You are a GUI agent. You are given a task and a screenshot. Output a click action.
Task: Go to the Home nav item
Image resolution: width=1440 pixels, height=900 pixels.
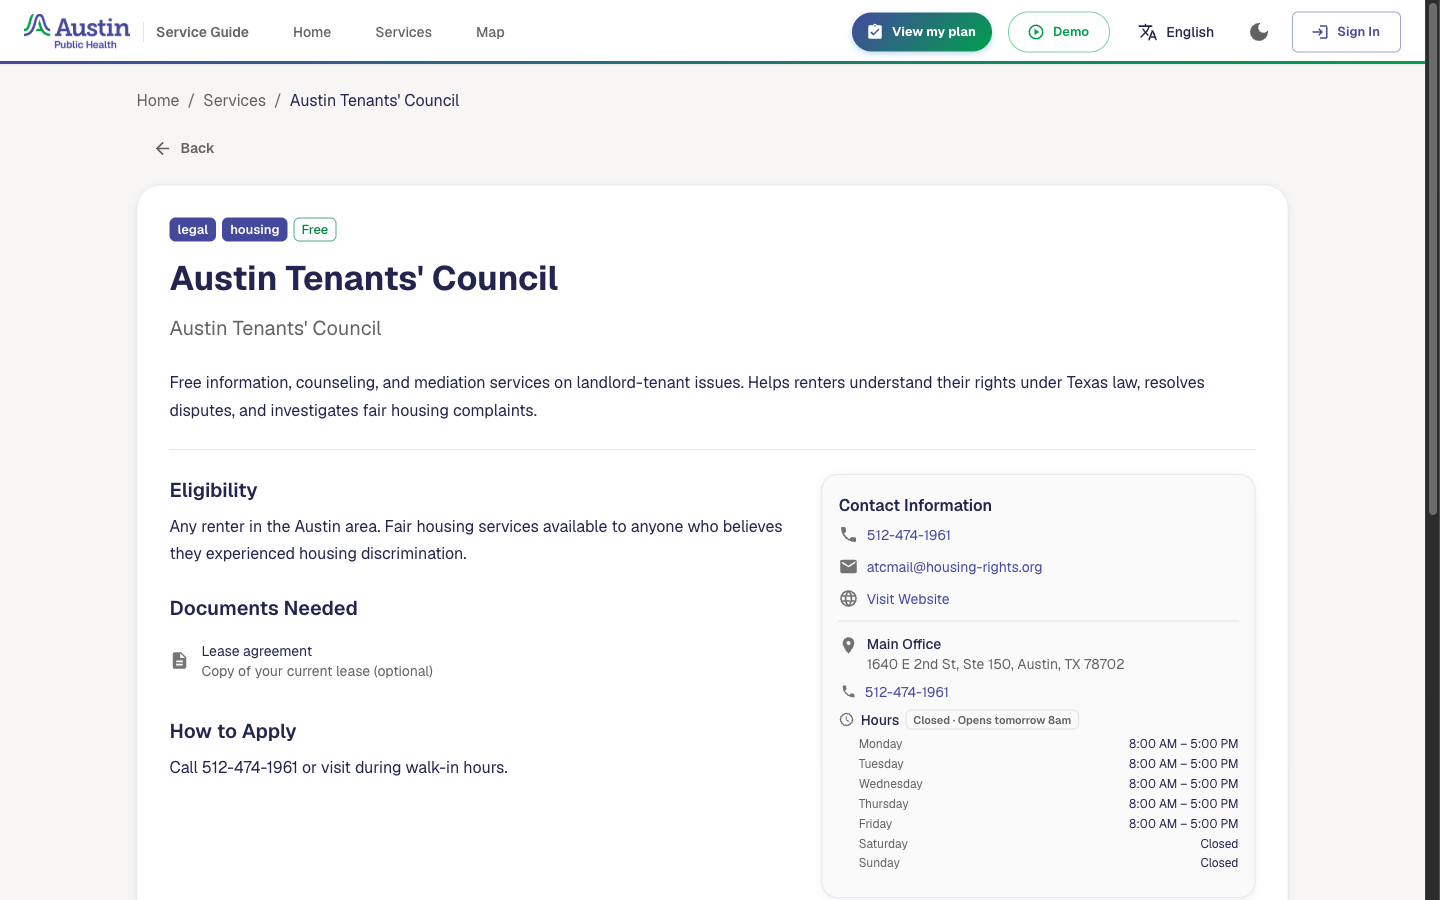pyautogui.click(x=312, y=32)
